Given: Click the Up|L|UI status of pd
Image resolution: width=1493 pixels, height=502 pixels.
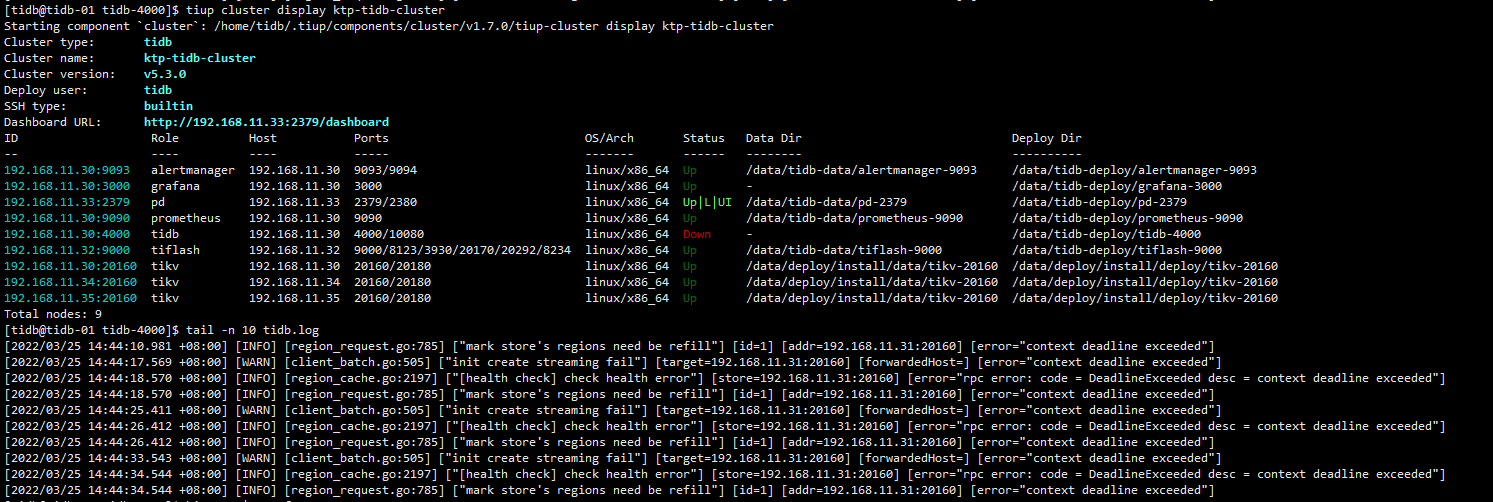Looking at the screenshot, I should coord(707,202).
